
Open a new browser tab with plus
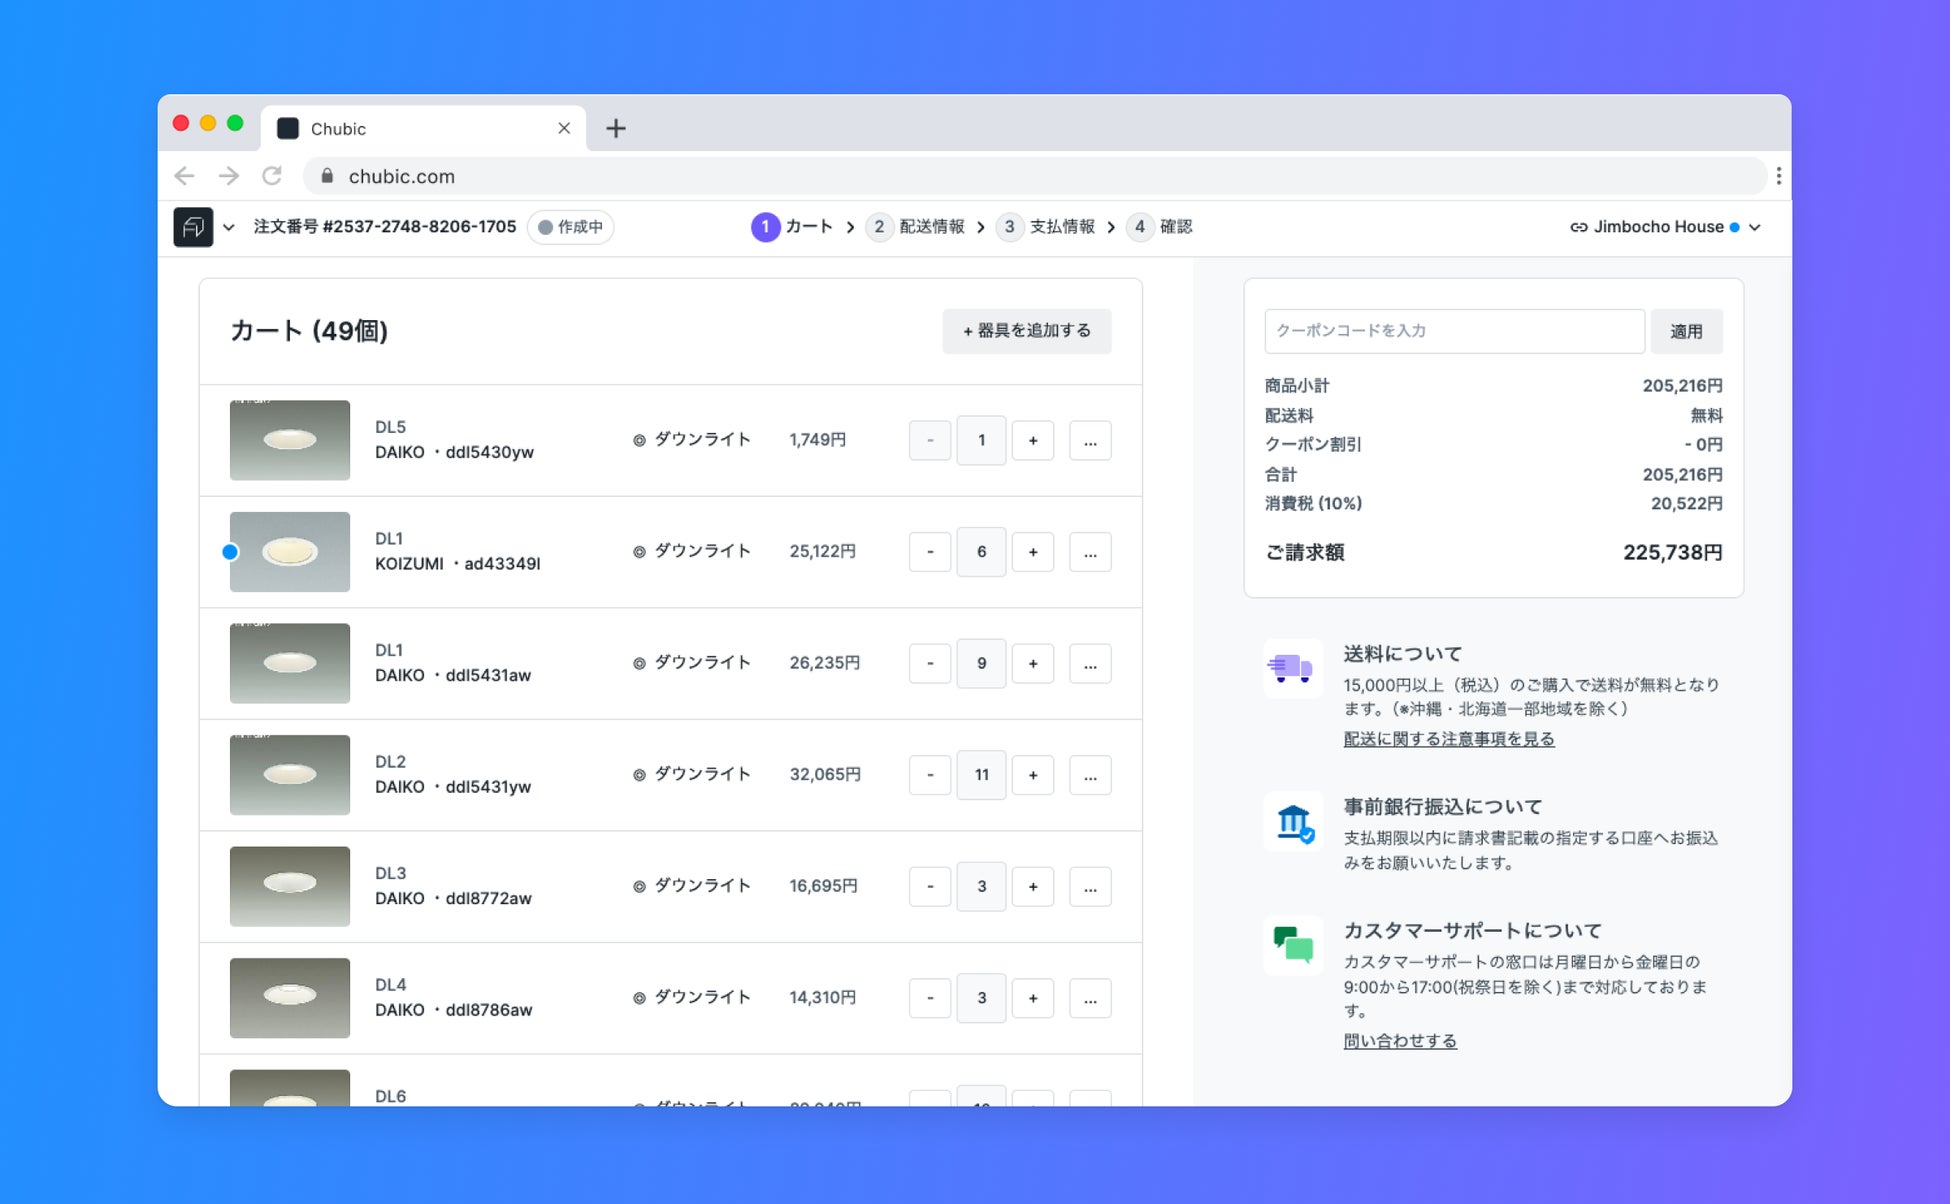616,128
